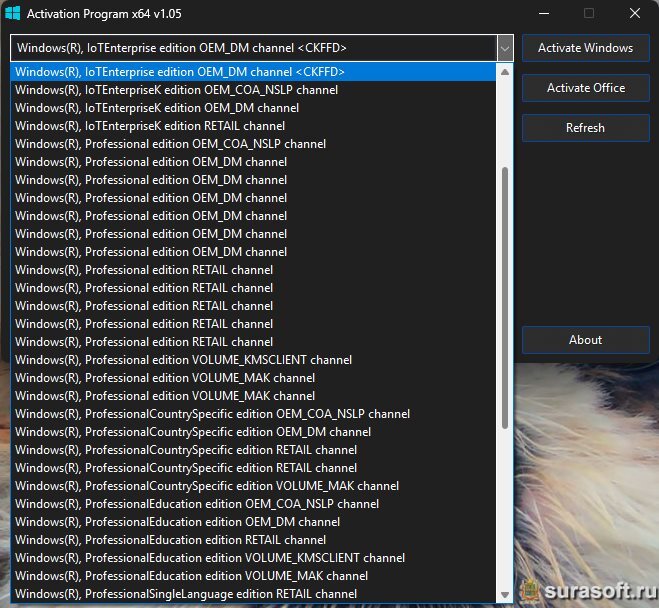Viewport: 659px width, 608px height.
Task: Minimize the Activation Program window
Action: [x=544, y=13]
